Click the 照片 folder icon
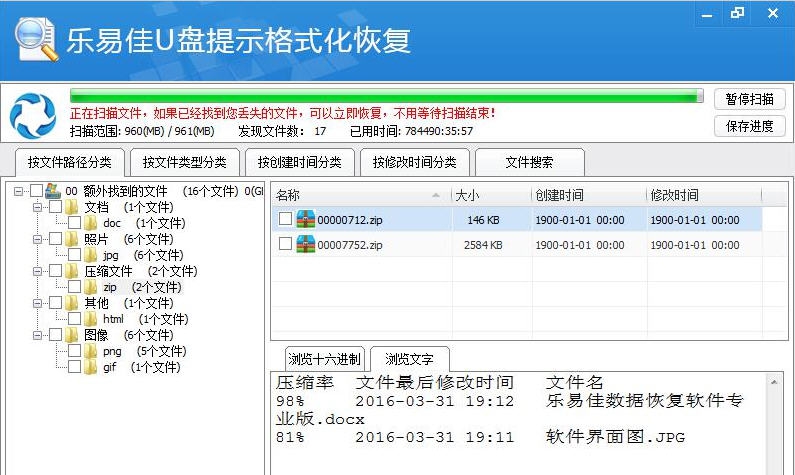Screen dimensions: 795x475 point(71,239)
